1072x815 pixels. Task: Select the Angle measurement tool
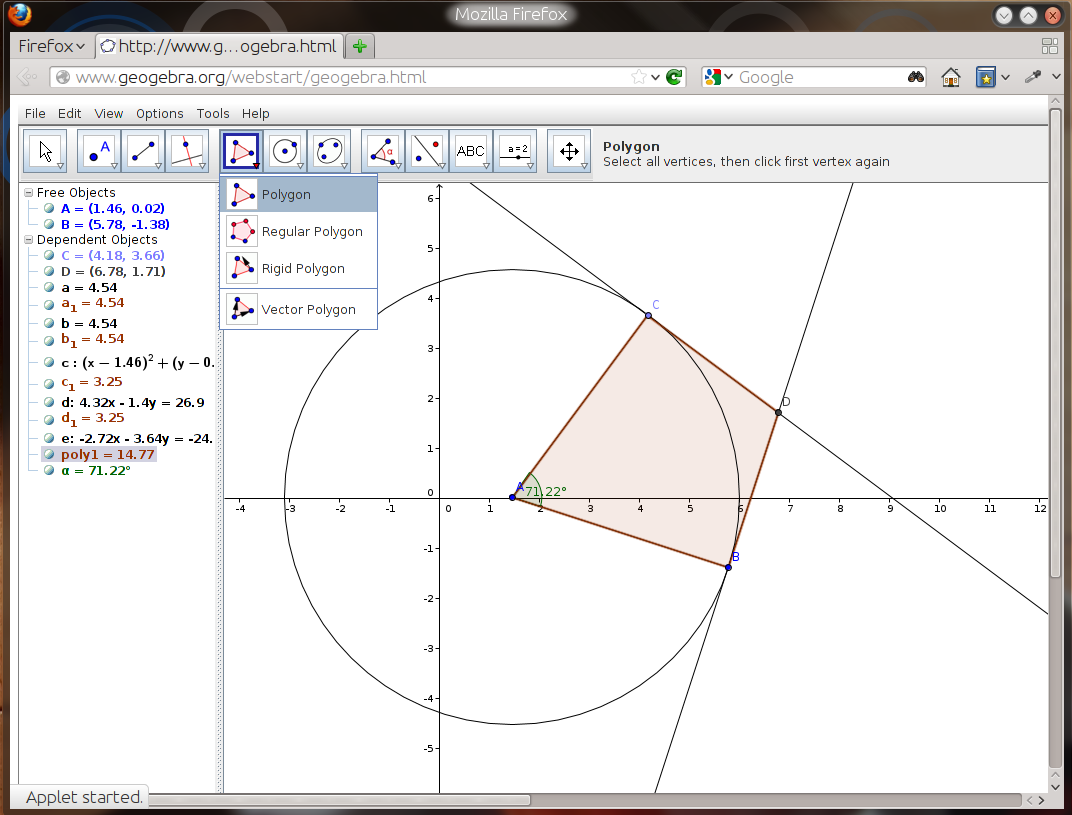pos(383,150)
